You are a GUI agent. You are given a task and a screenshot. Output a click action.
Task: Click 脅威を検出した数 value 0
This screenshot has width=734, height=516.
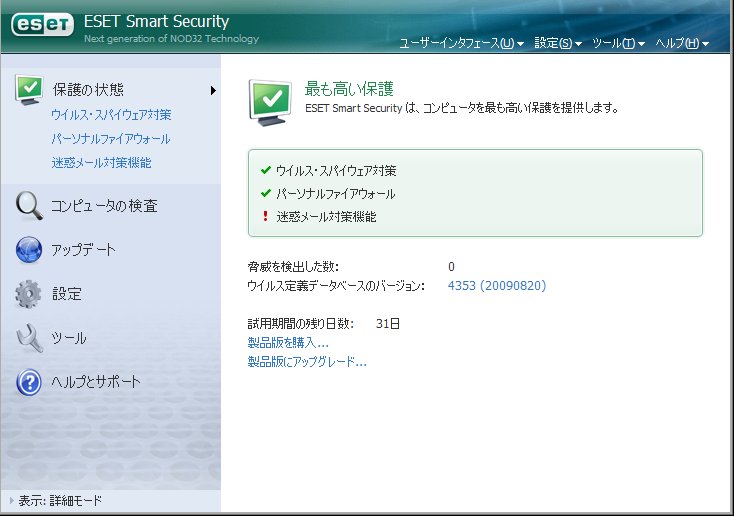451,266
